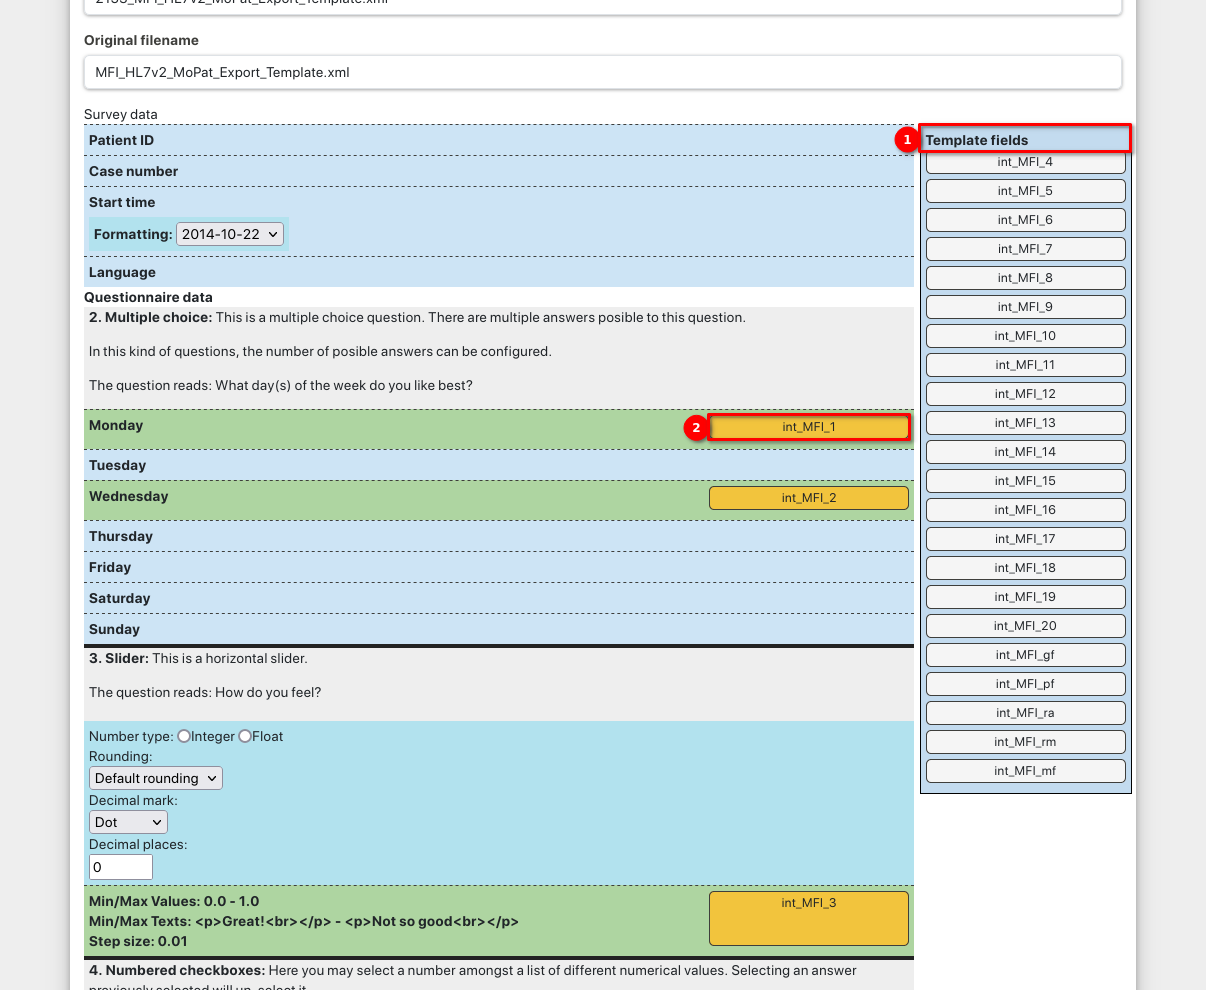Click the Decimal places input field
1206x990 pixels.
(x=120, y=866)
